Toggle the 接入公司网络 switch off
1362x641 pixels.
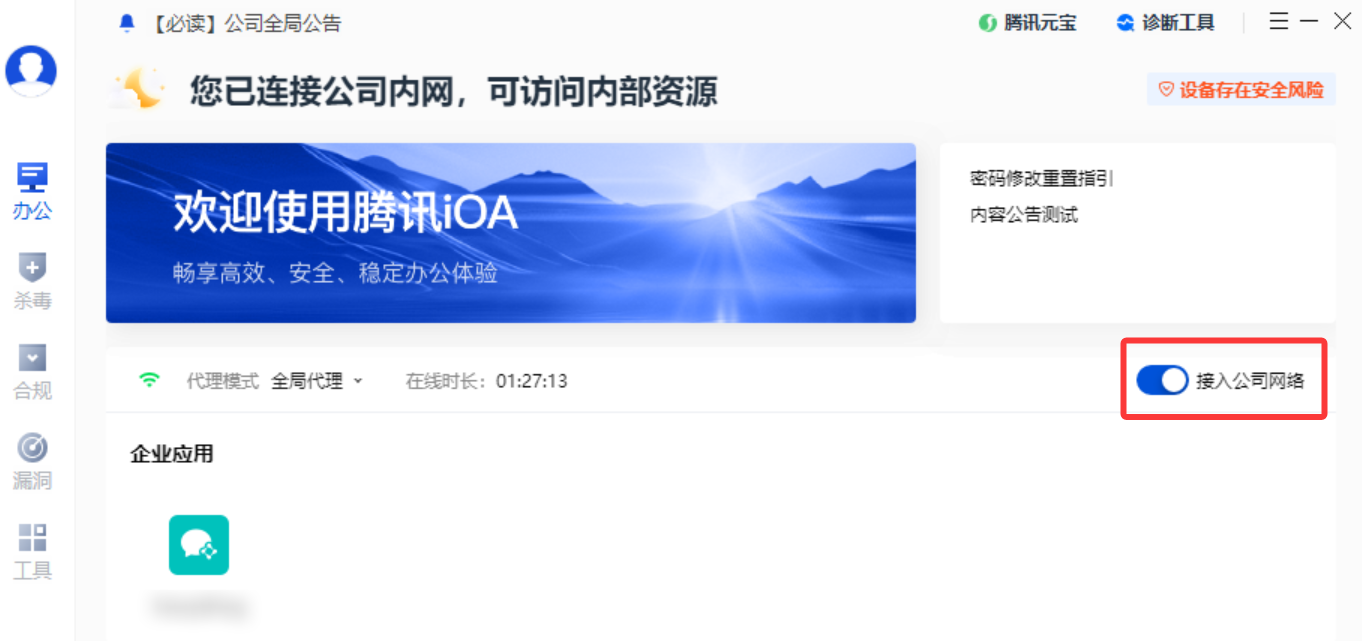tap(1162, 380)
